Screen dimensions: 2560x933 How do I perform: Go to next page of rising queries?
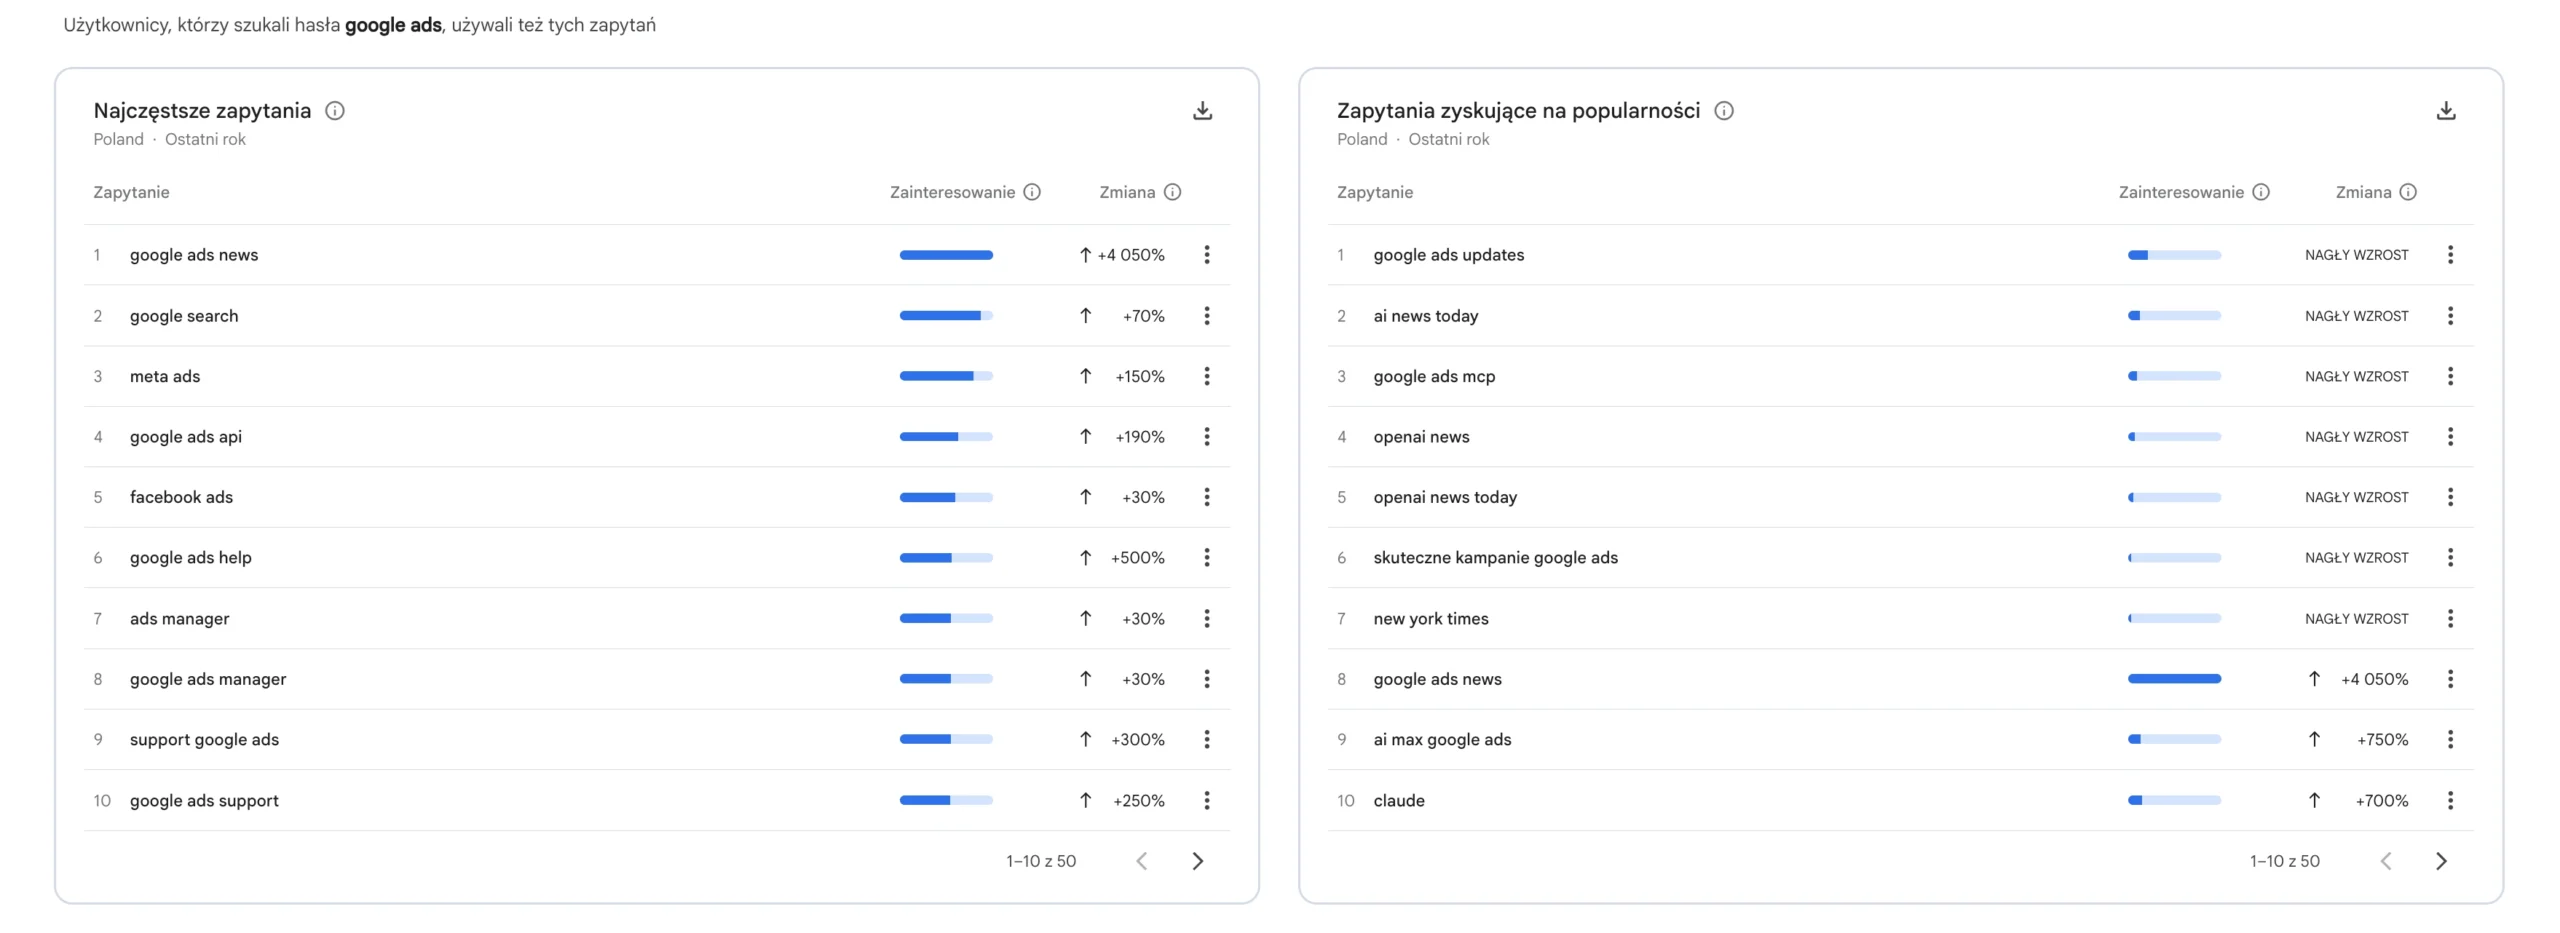pos(2441,861)
